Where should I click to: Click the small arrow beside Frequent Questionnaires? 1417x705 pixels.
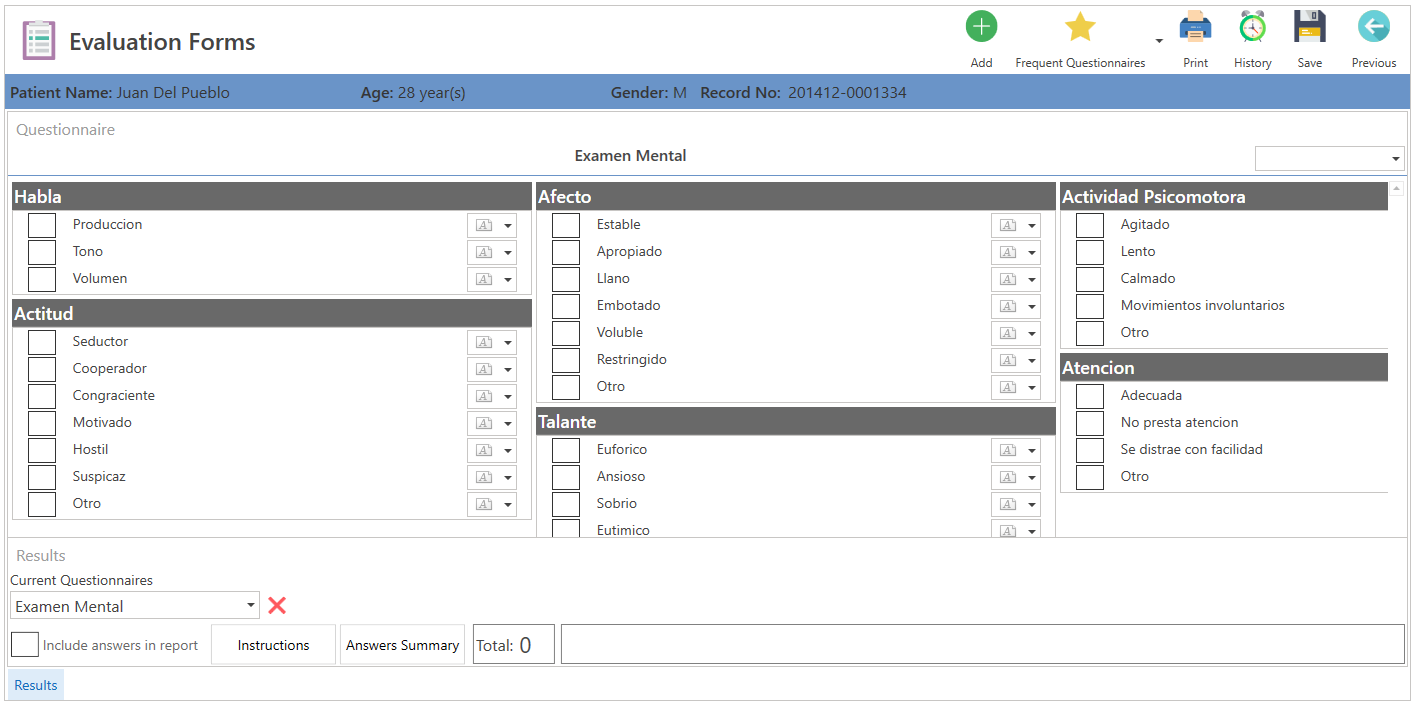point(1158,40)
